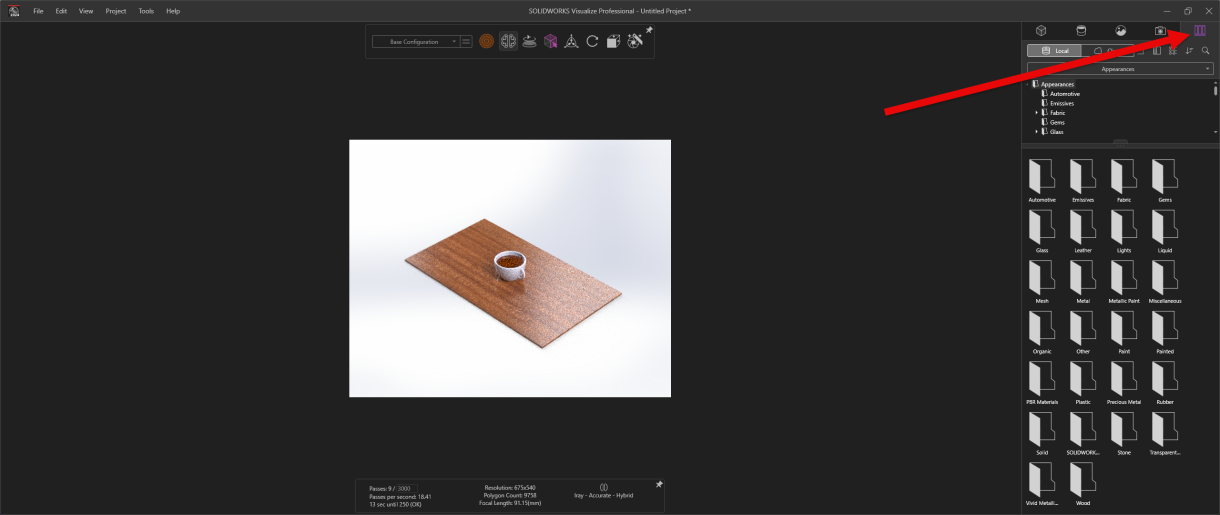Click the rendered coffee cup in viewport

click(x=510, y=265)
